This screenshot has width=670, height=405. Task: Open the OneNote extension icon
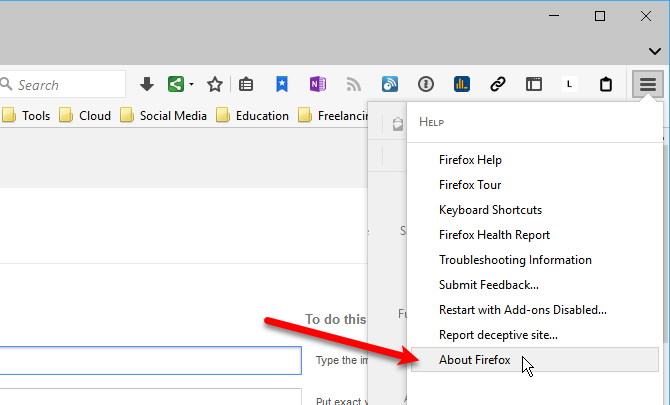pos(318,85)
